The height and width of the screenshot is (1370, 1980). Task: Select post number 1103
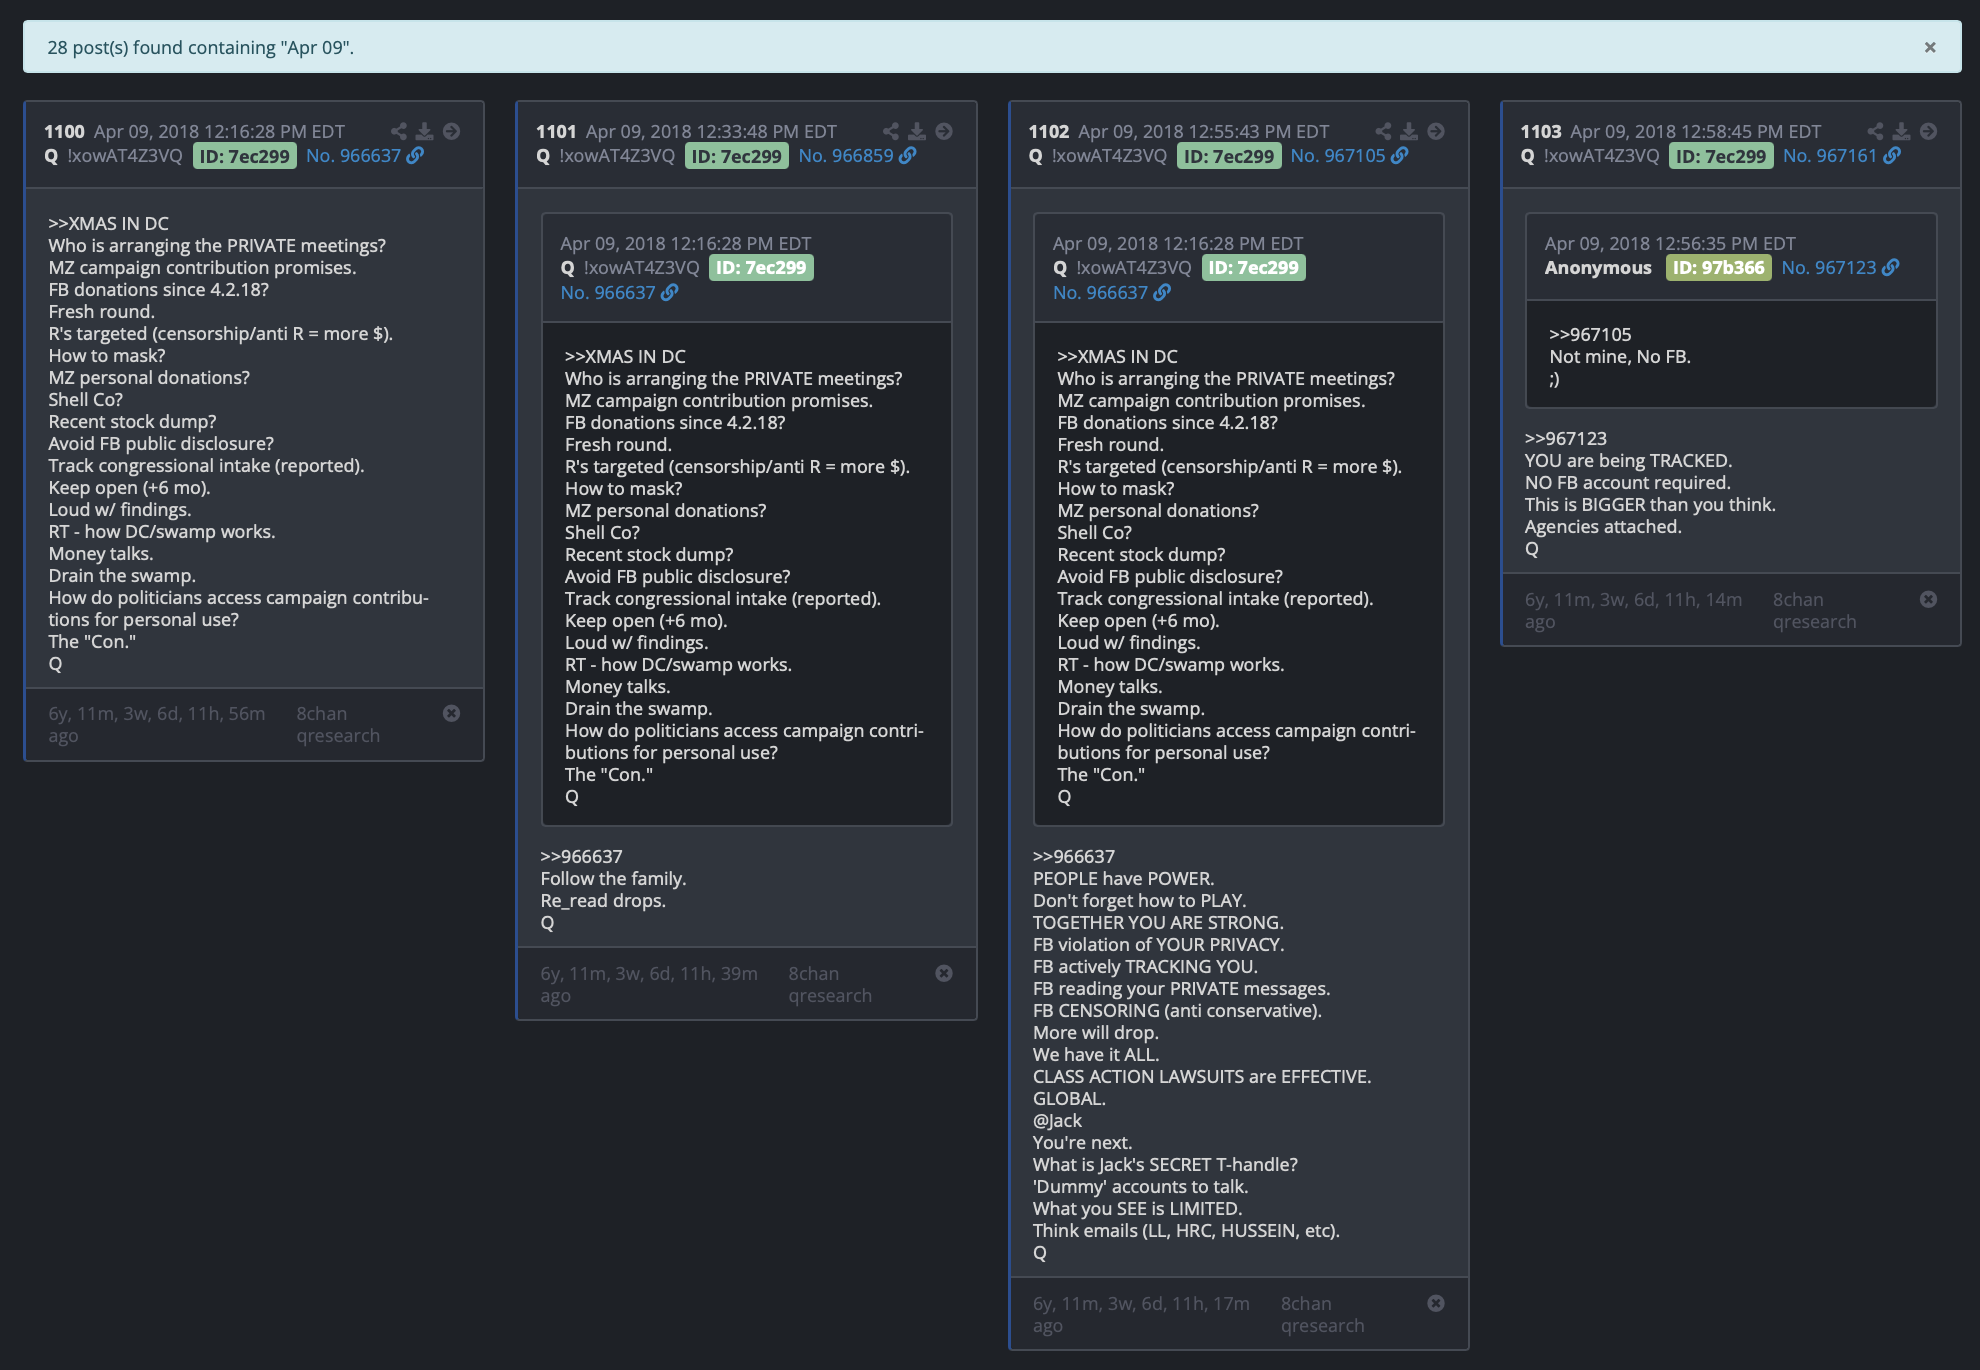click(1541, 132)
